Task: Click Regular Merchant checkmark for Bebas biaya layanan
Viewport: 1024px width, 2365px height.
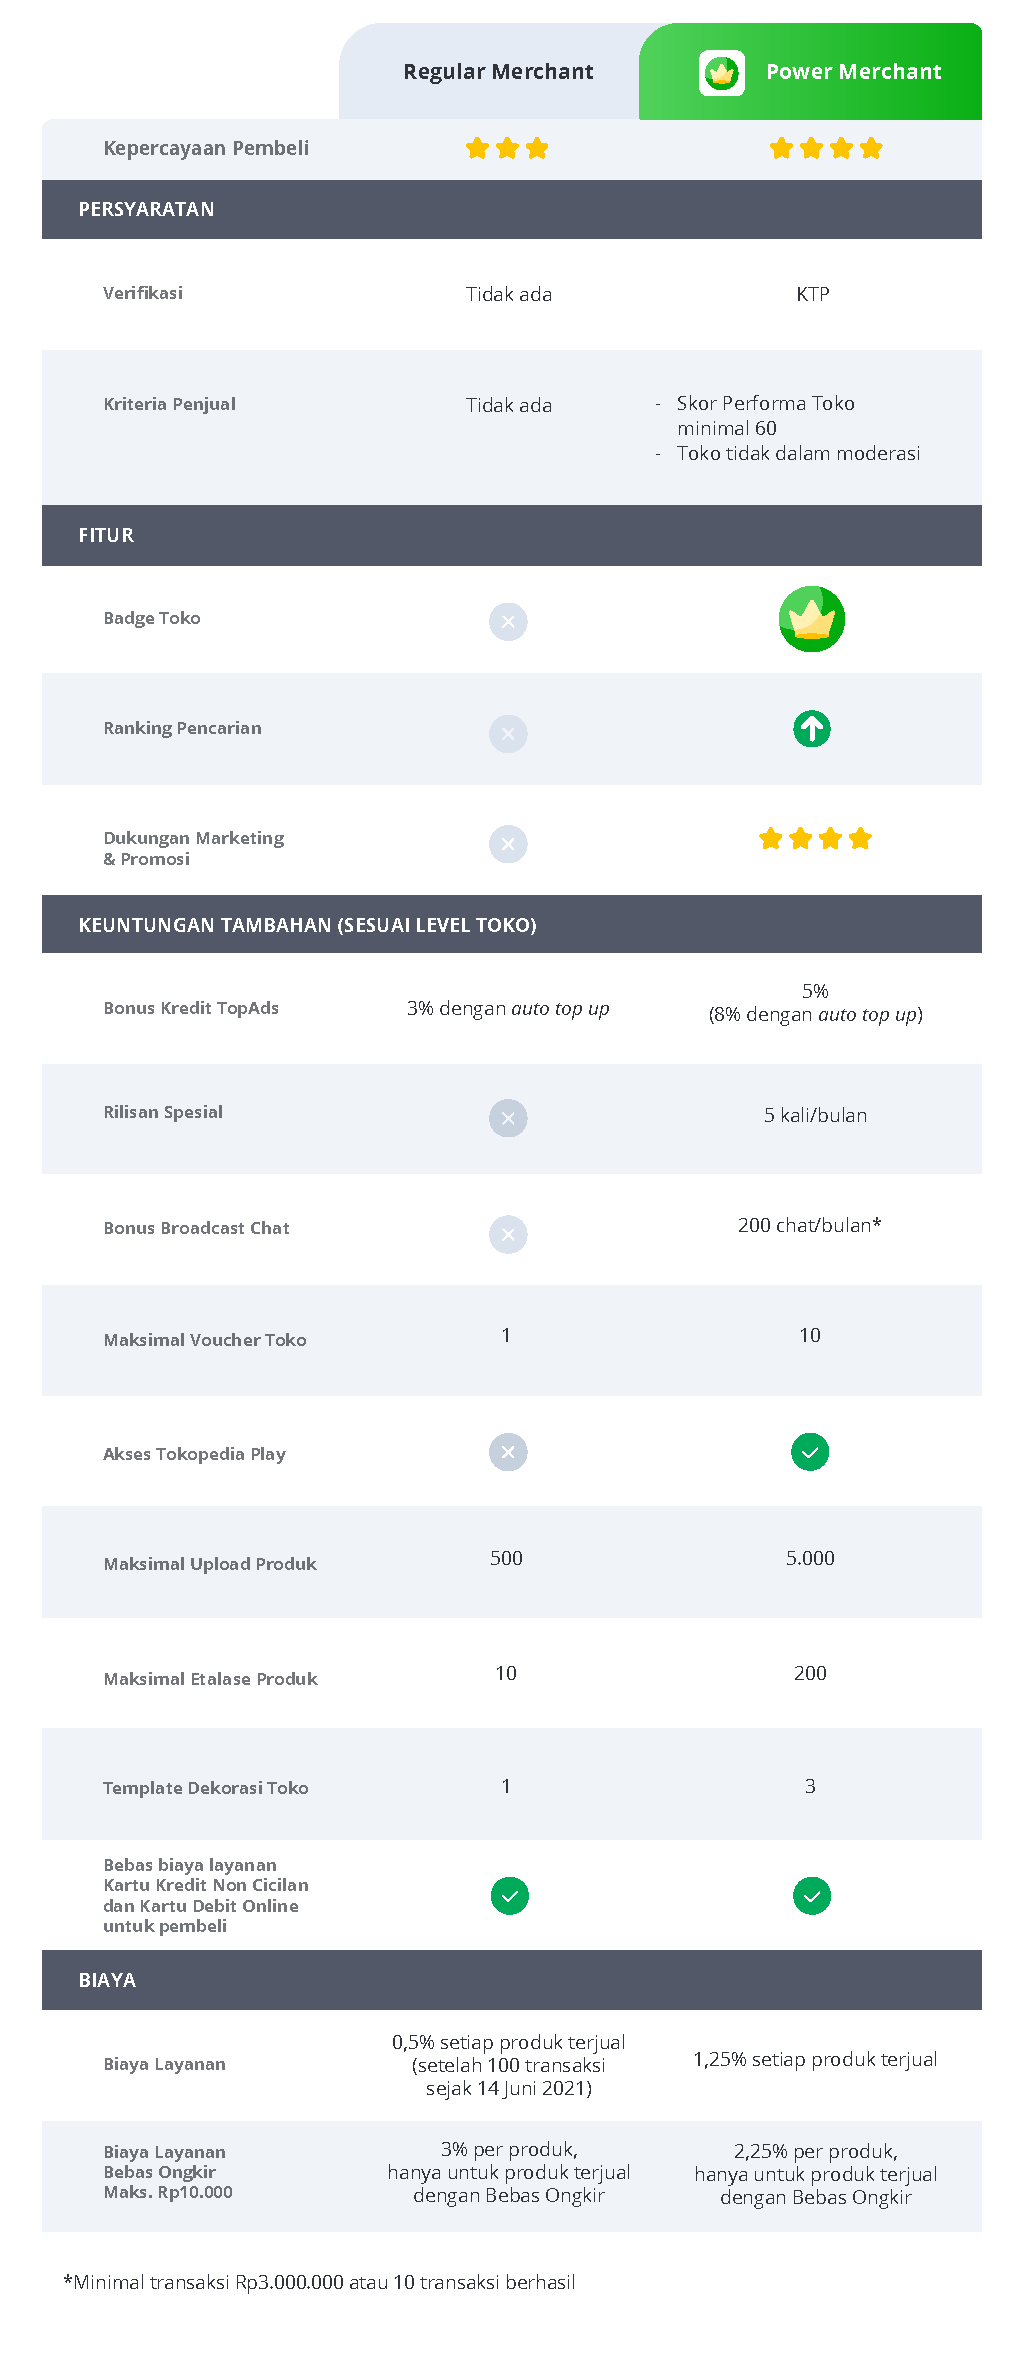Action: point(510,1896)
